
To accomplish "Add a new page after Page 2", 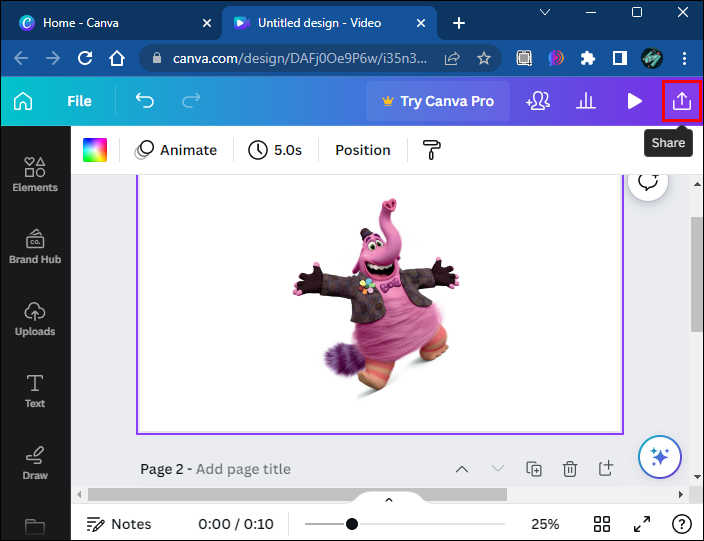I will [606, 468].
